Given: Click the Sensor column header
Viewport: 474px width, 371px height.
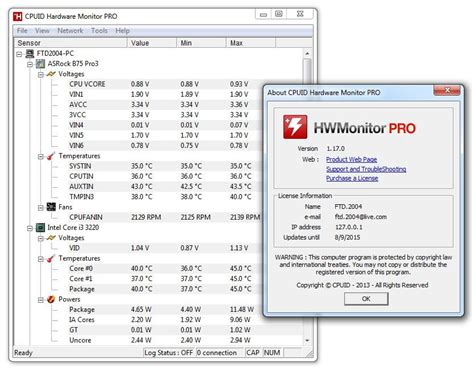Looking at the screenshot, I should tap(71, 43).
